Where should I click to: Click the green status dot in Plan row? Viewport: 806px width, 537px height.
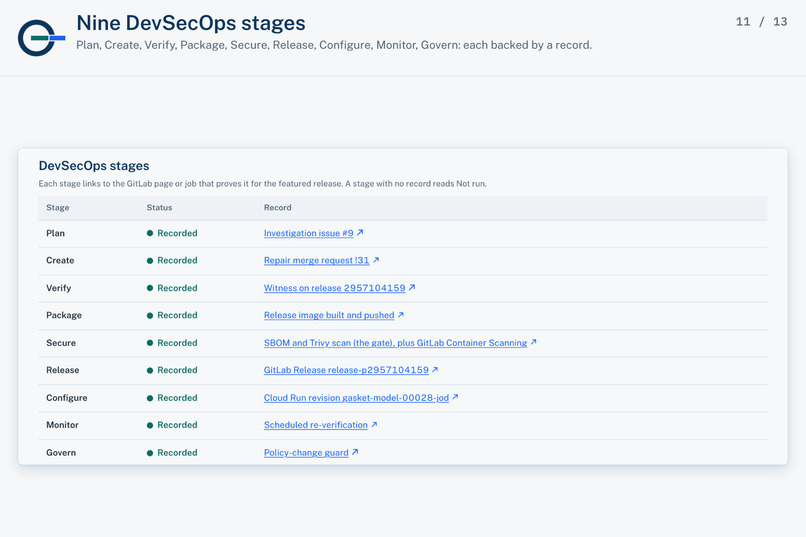pos(150,233)
